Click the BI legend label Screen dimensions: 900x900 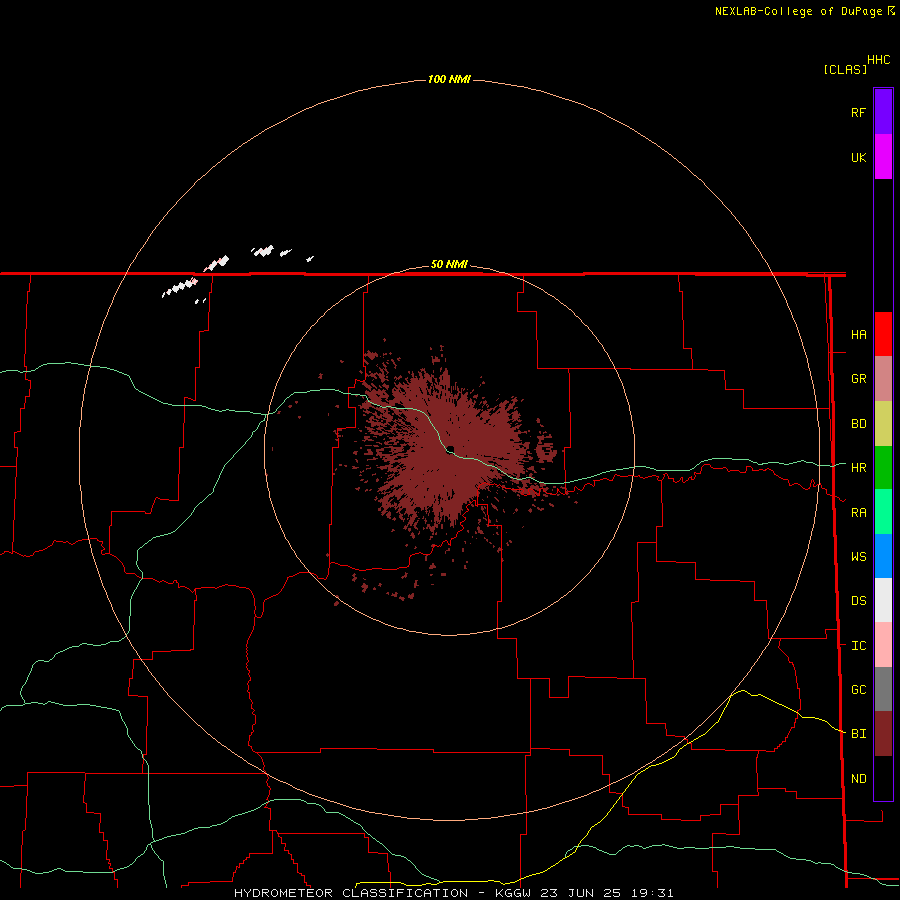click(x=858, y=734)
